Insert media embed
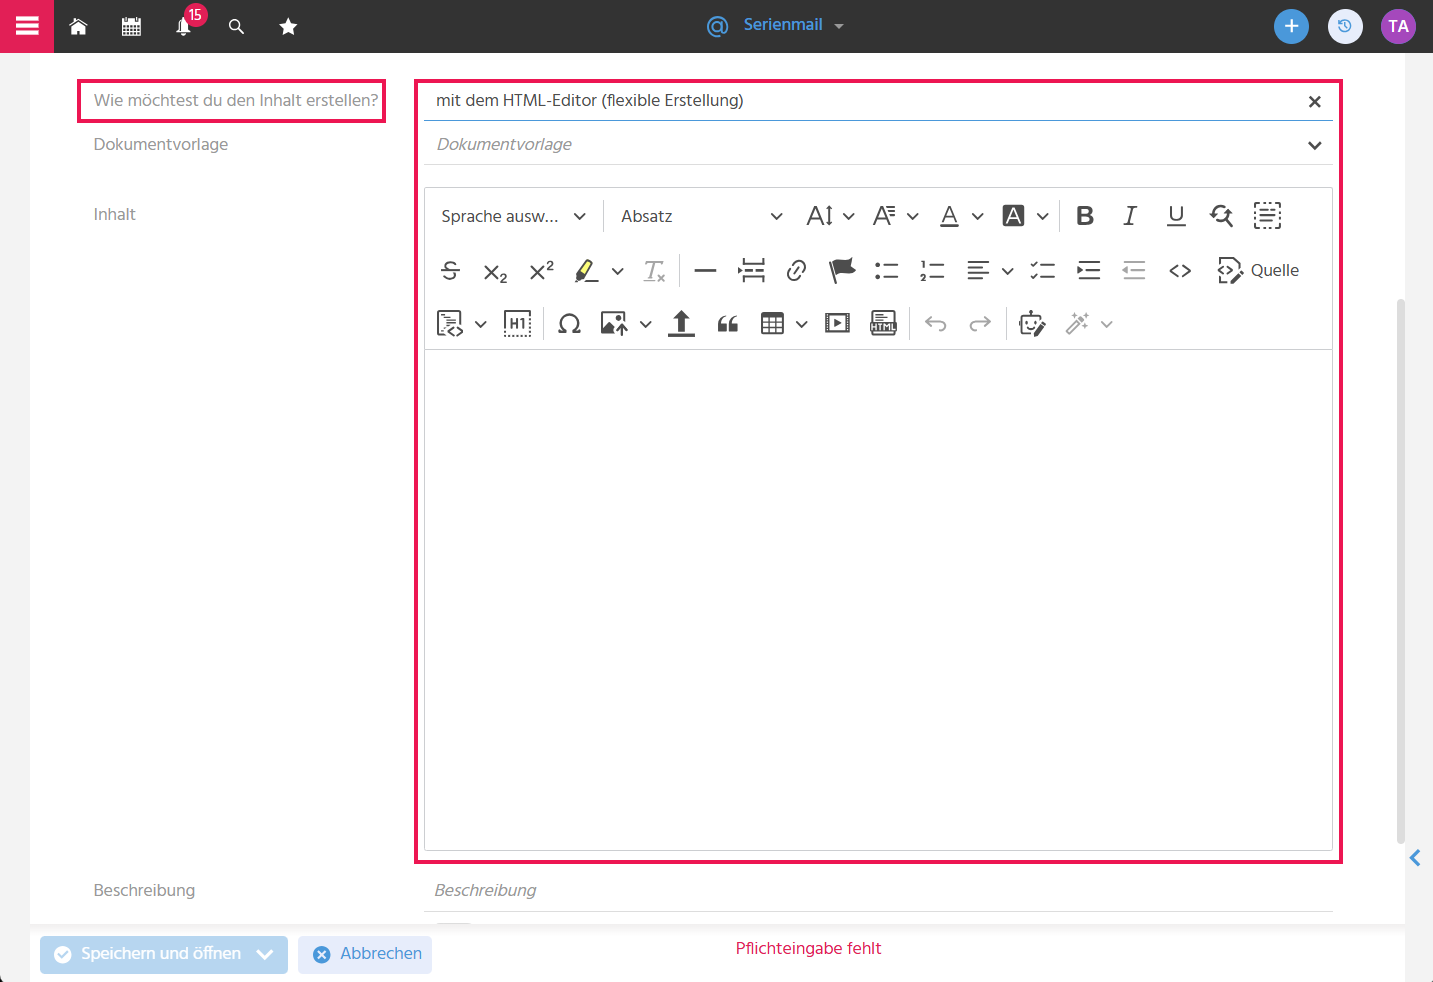 pos(837,324)
